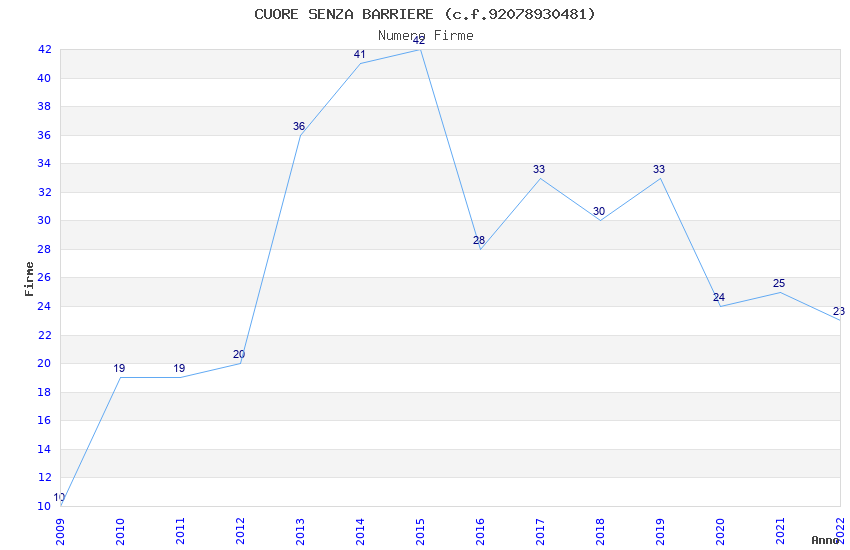Click the y-axis tick label 40
Screen dimensions: 850x550
44,78
